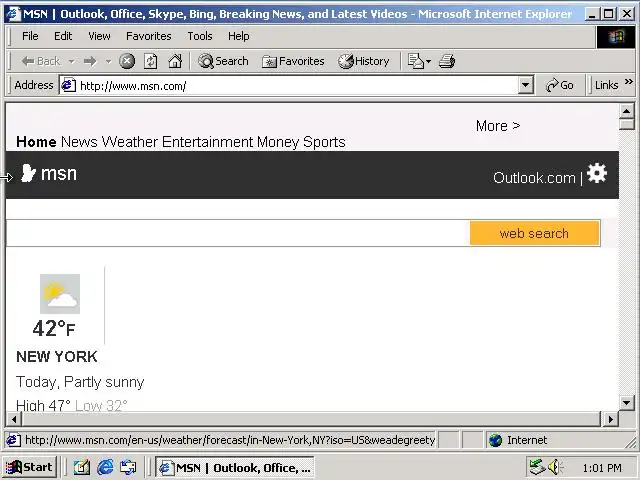Image resolution: width=640 pixels, height=480 pixels.
Task: Click the Print toolbar icon
Action: [447, 61]
